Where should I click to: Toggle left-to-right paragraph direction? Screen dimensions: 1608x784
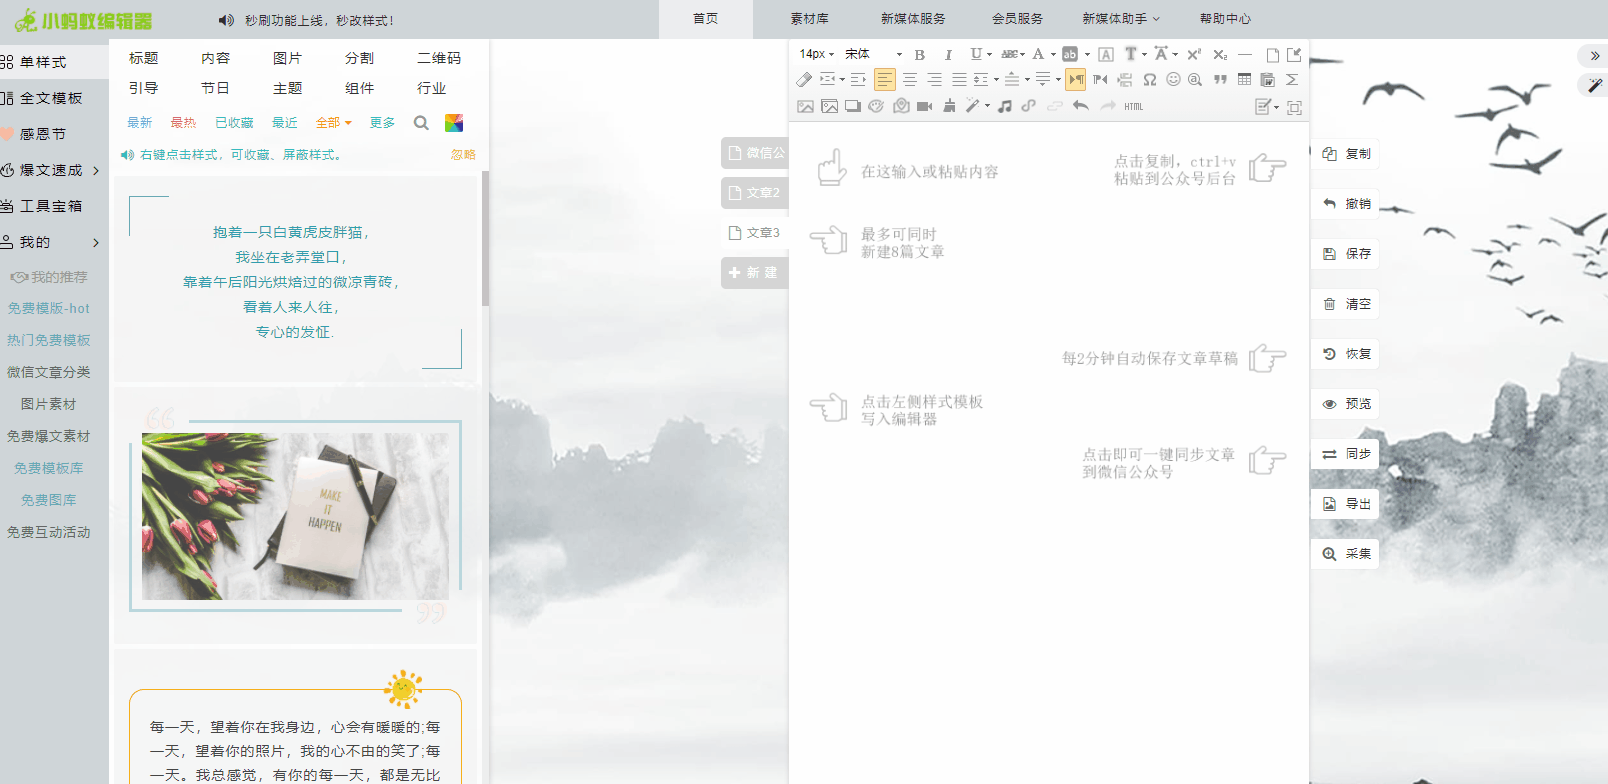click(x=1075, y=79)
